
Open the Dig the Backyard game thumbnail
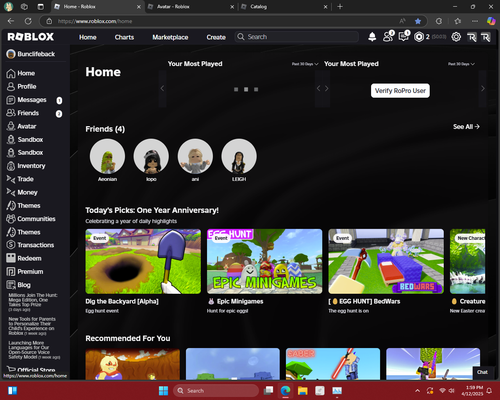pos(143,261)
